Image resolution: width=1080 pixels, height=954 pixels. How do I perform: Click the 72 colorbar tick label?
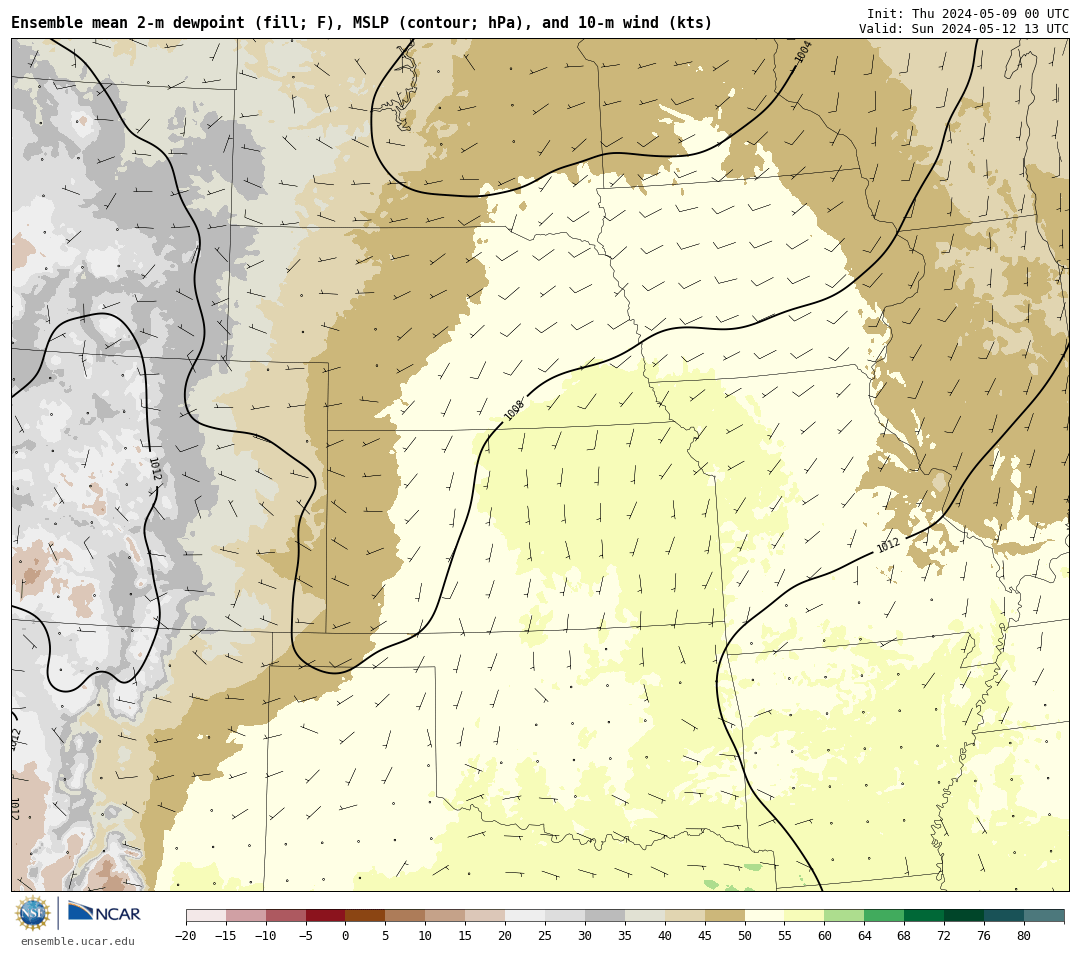pos(945,935)
